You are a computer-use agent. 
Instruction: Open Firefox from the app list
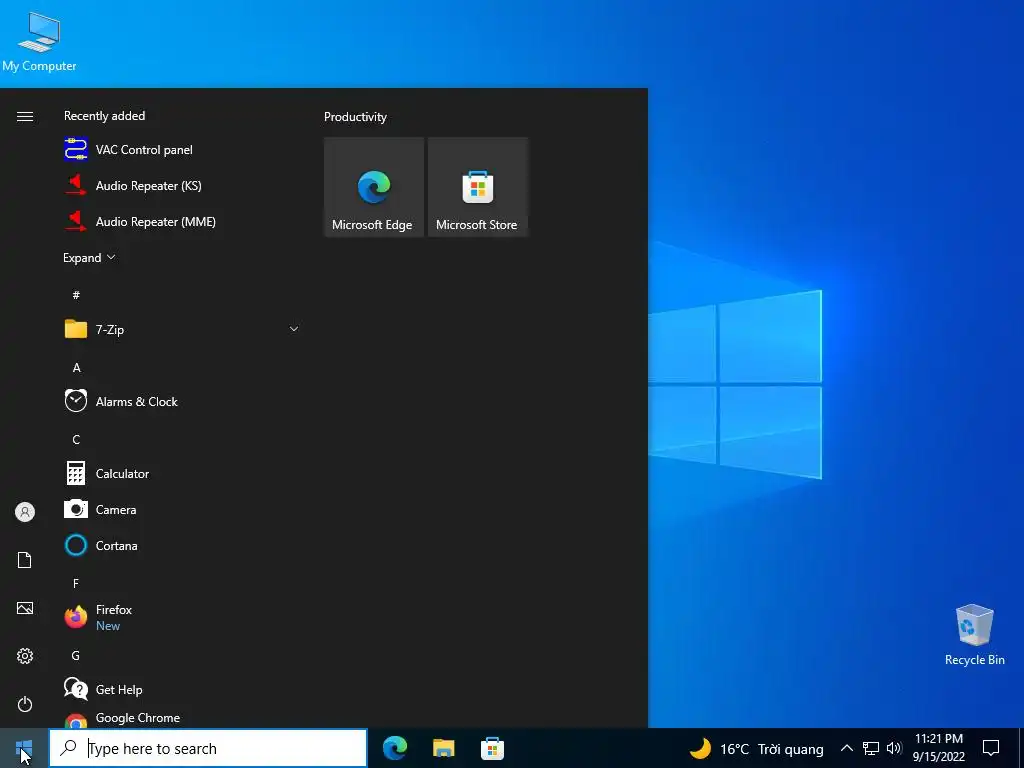183,617
